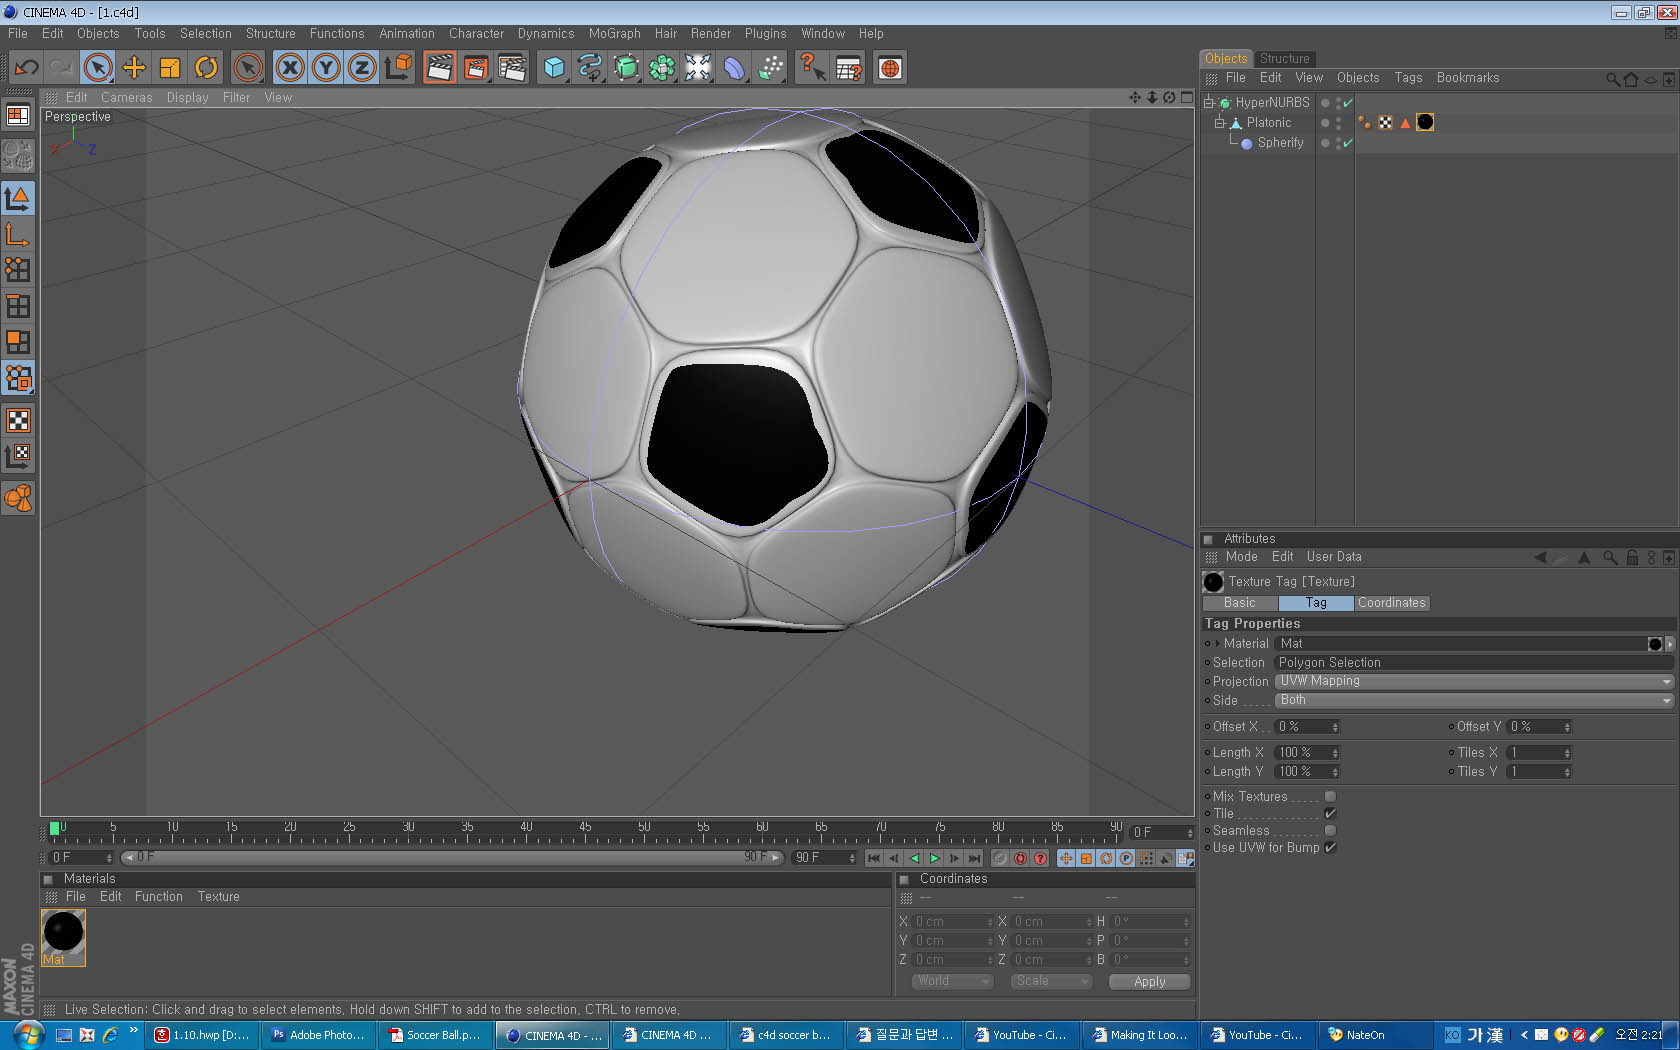Toggle Platonic editor visibility dot

1338,119
